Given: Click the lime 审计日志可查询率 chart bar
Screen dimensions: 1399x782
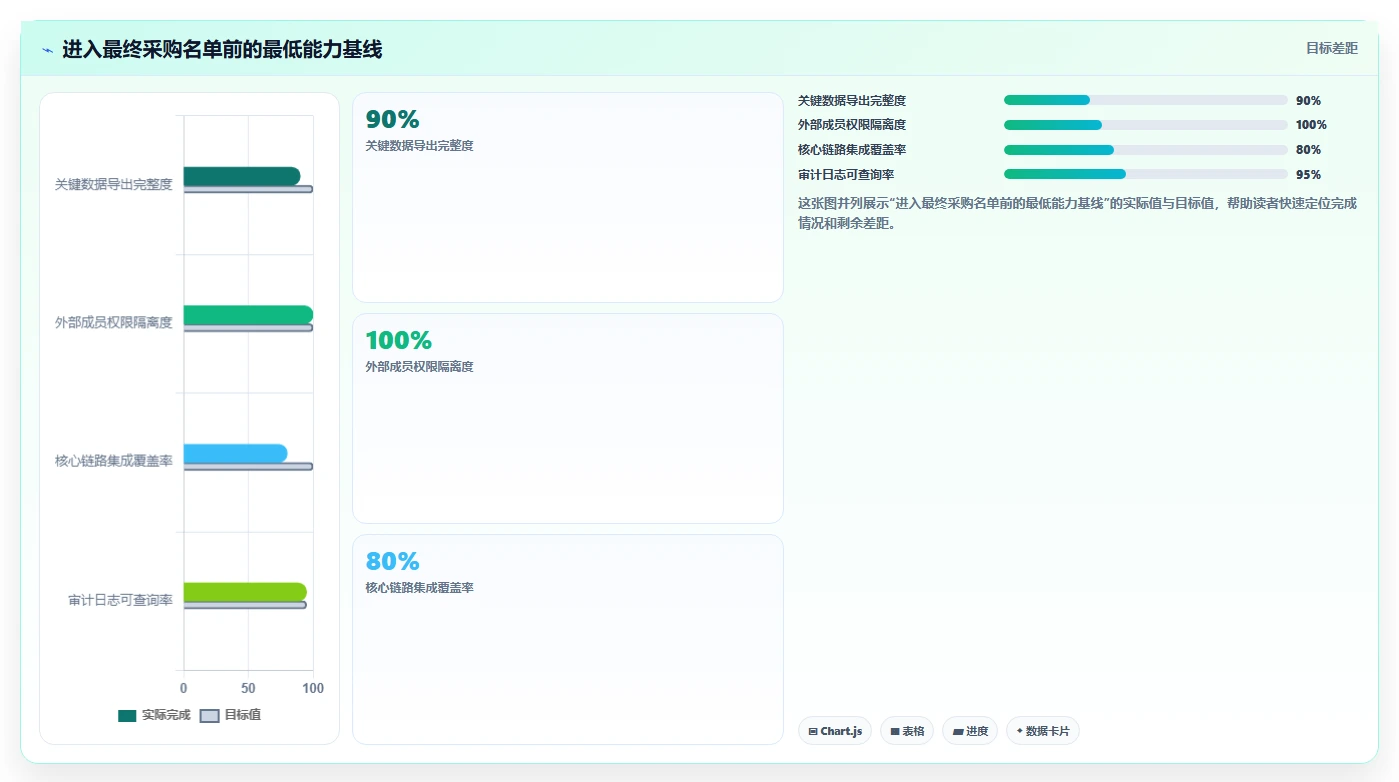Looking at the screenshot, I should pyautogui.click(x=245, y=592).
